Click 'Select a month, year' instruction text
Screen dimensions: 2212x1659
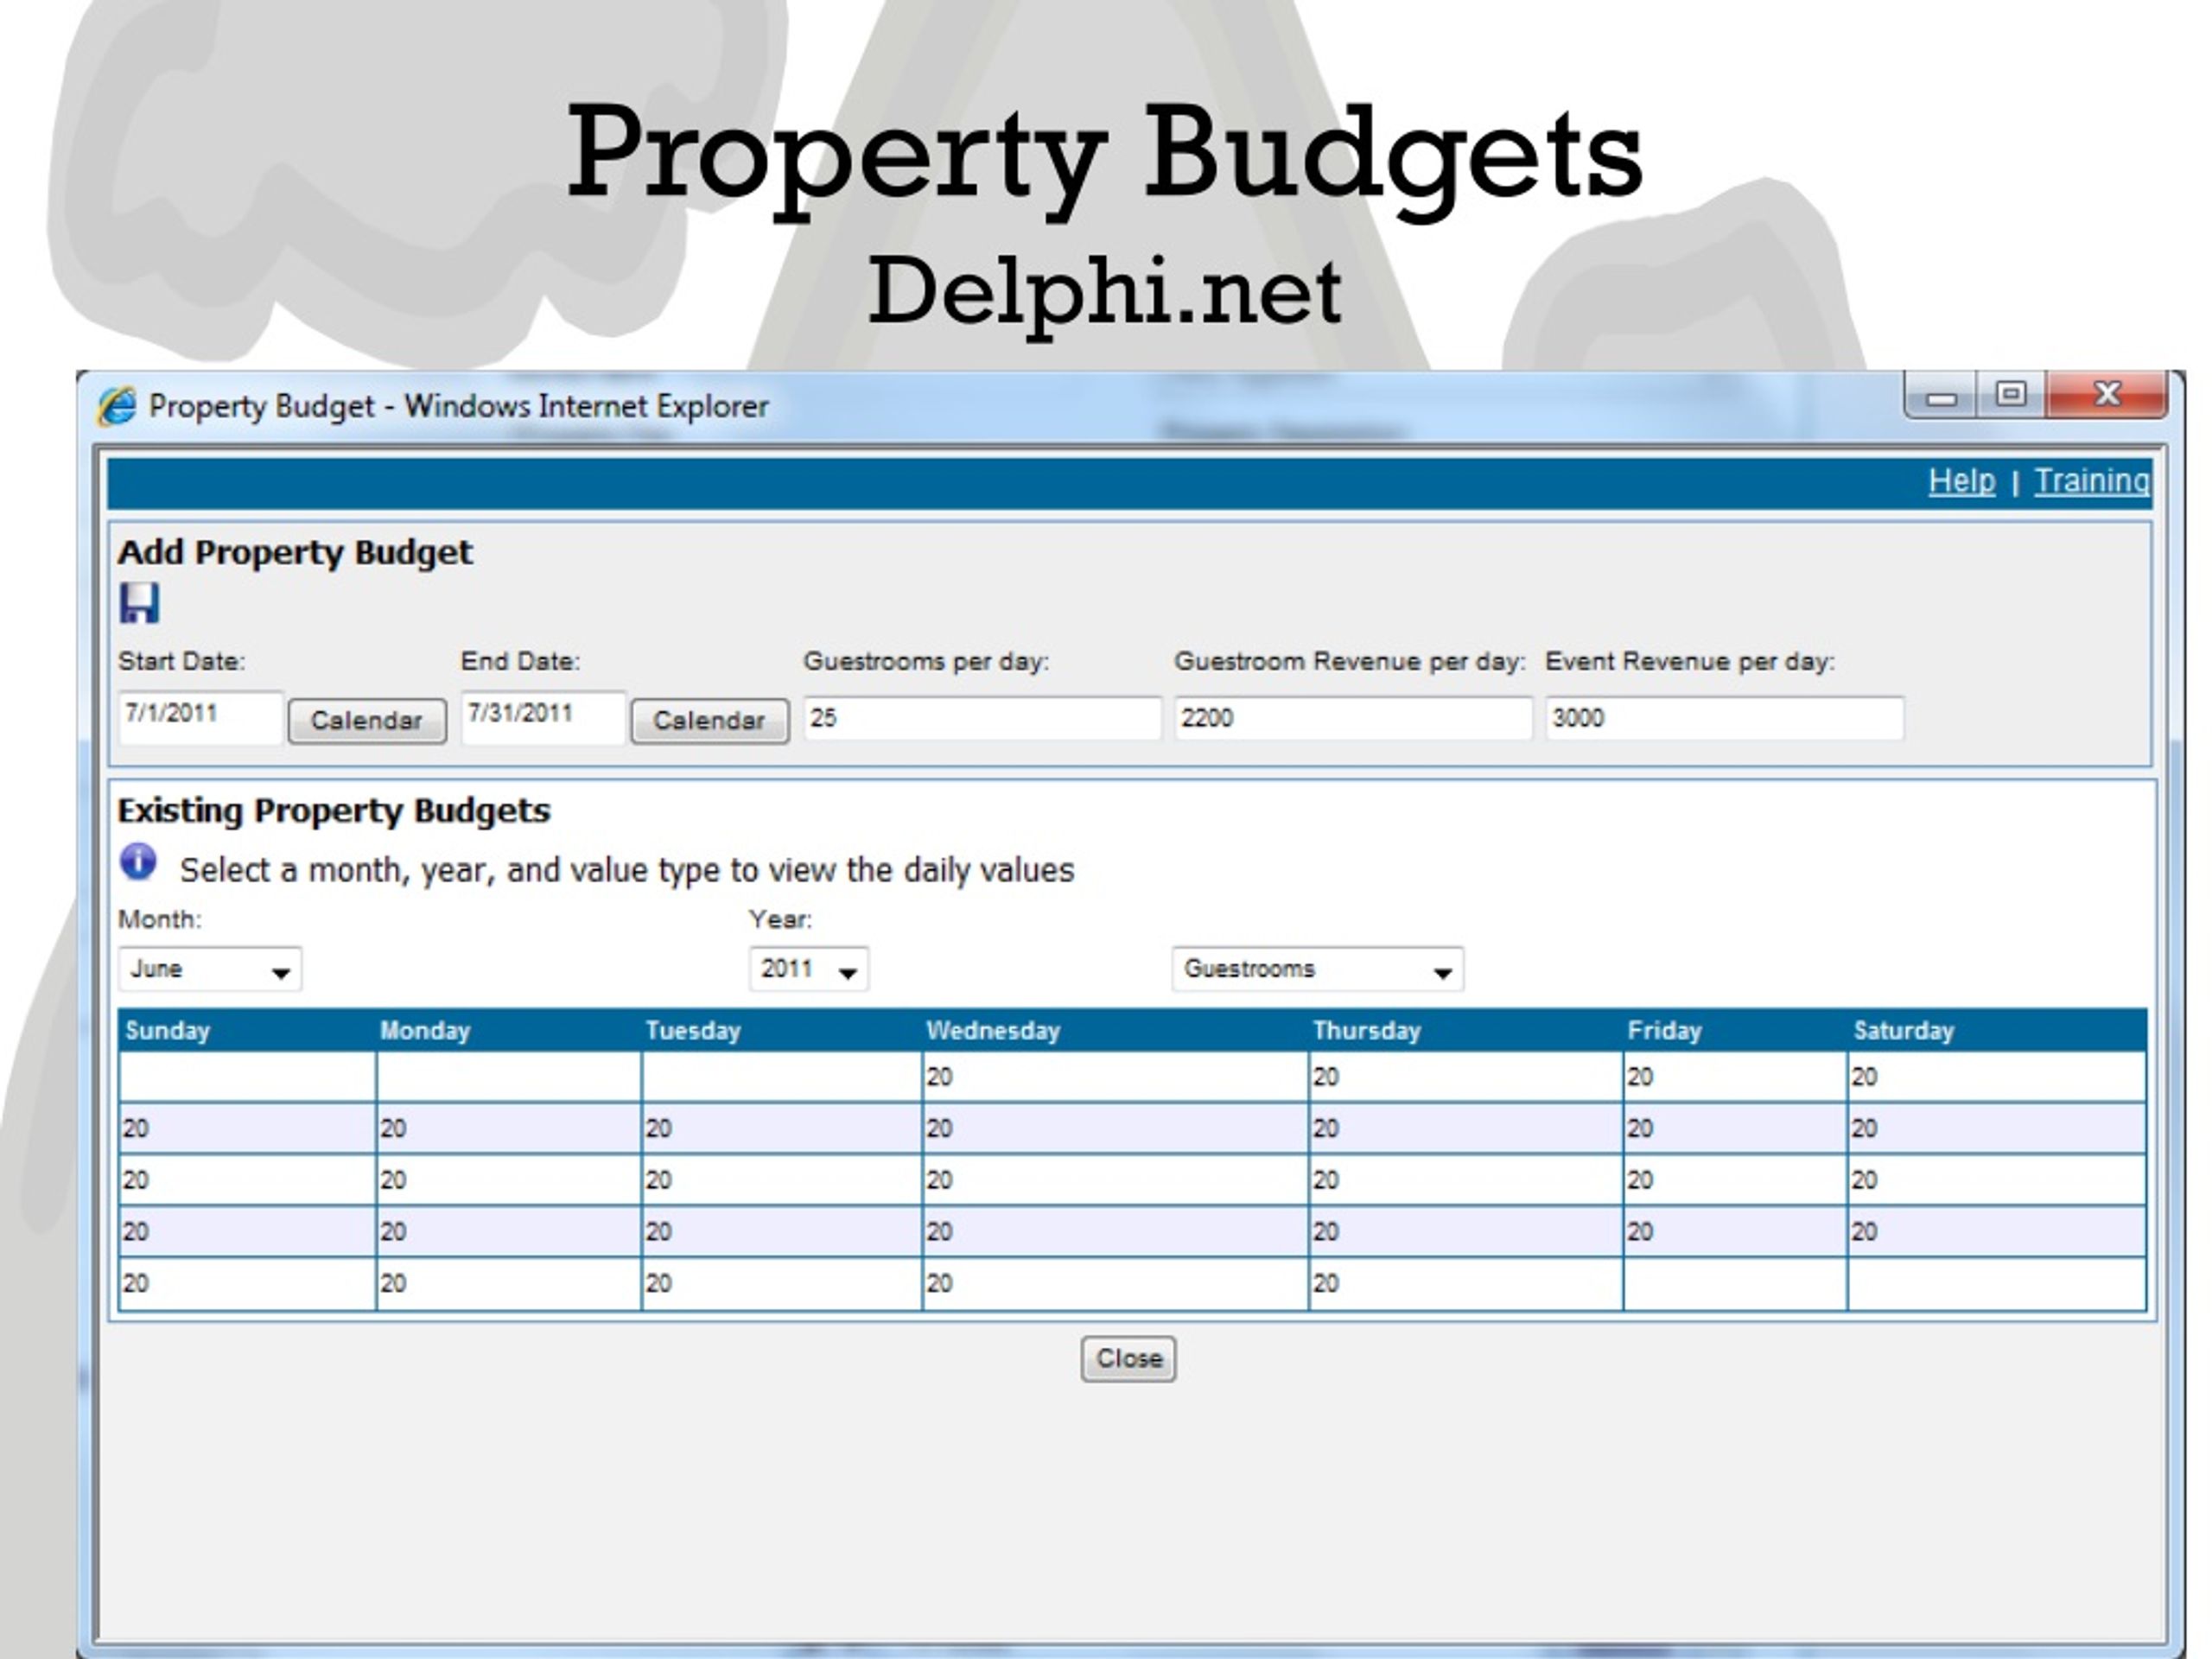627,871
